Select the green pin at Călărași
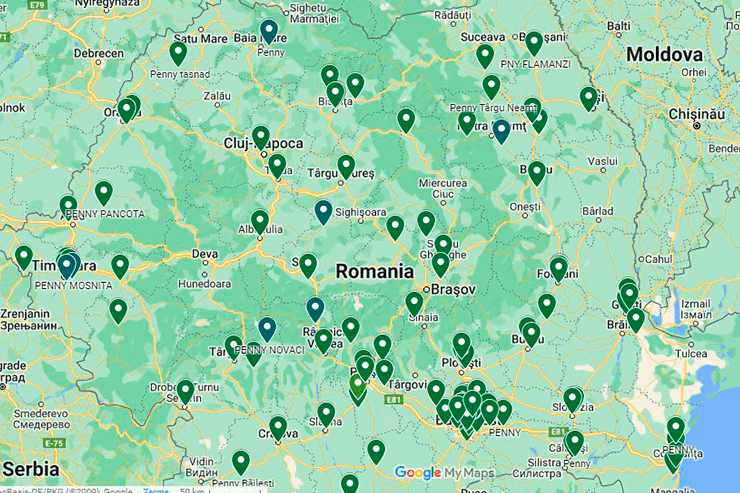Image resolution: width=740 pixels, height=493 pixels. coord(575,443)
